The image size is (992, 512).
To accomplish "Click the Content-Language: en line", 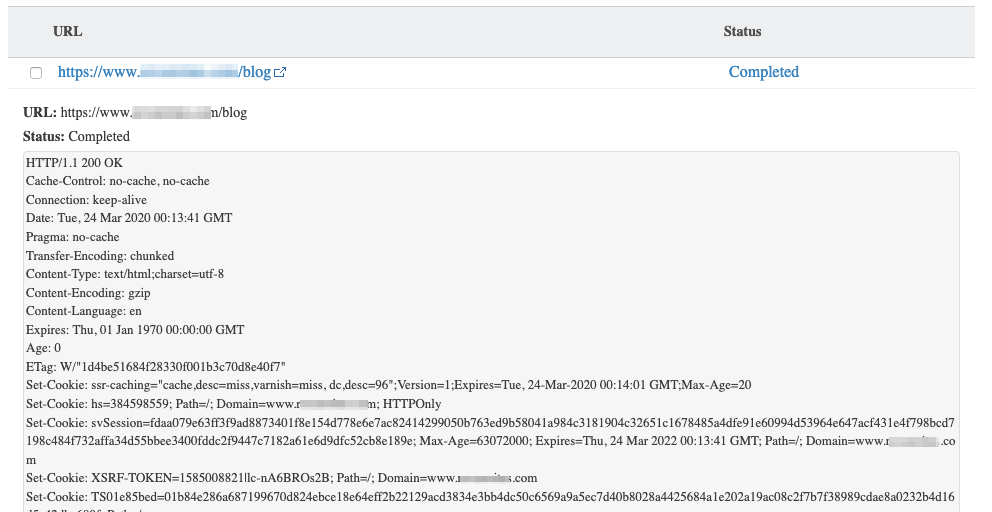I will pyautogui.click(x=84, y=311).
